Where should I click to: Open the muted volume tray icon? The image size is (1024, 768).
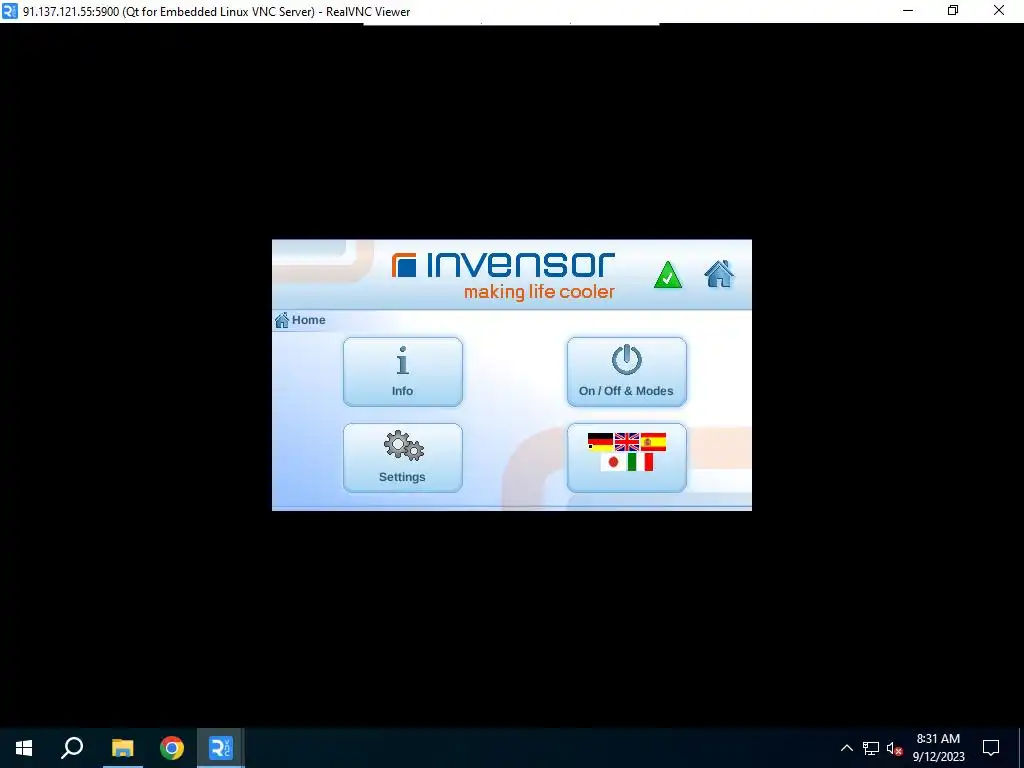pyautogui.click(x=894, y=748)
